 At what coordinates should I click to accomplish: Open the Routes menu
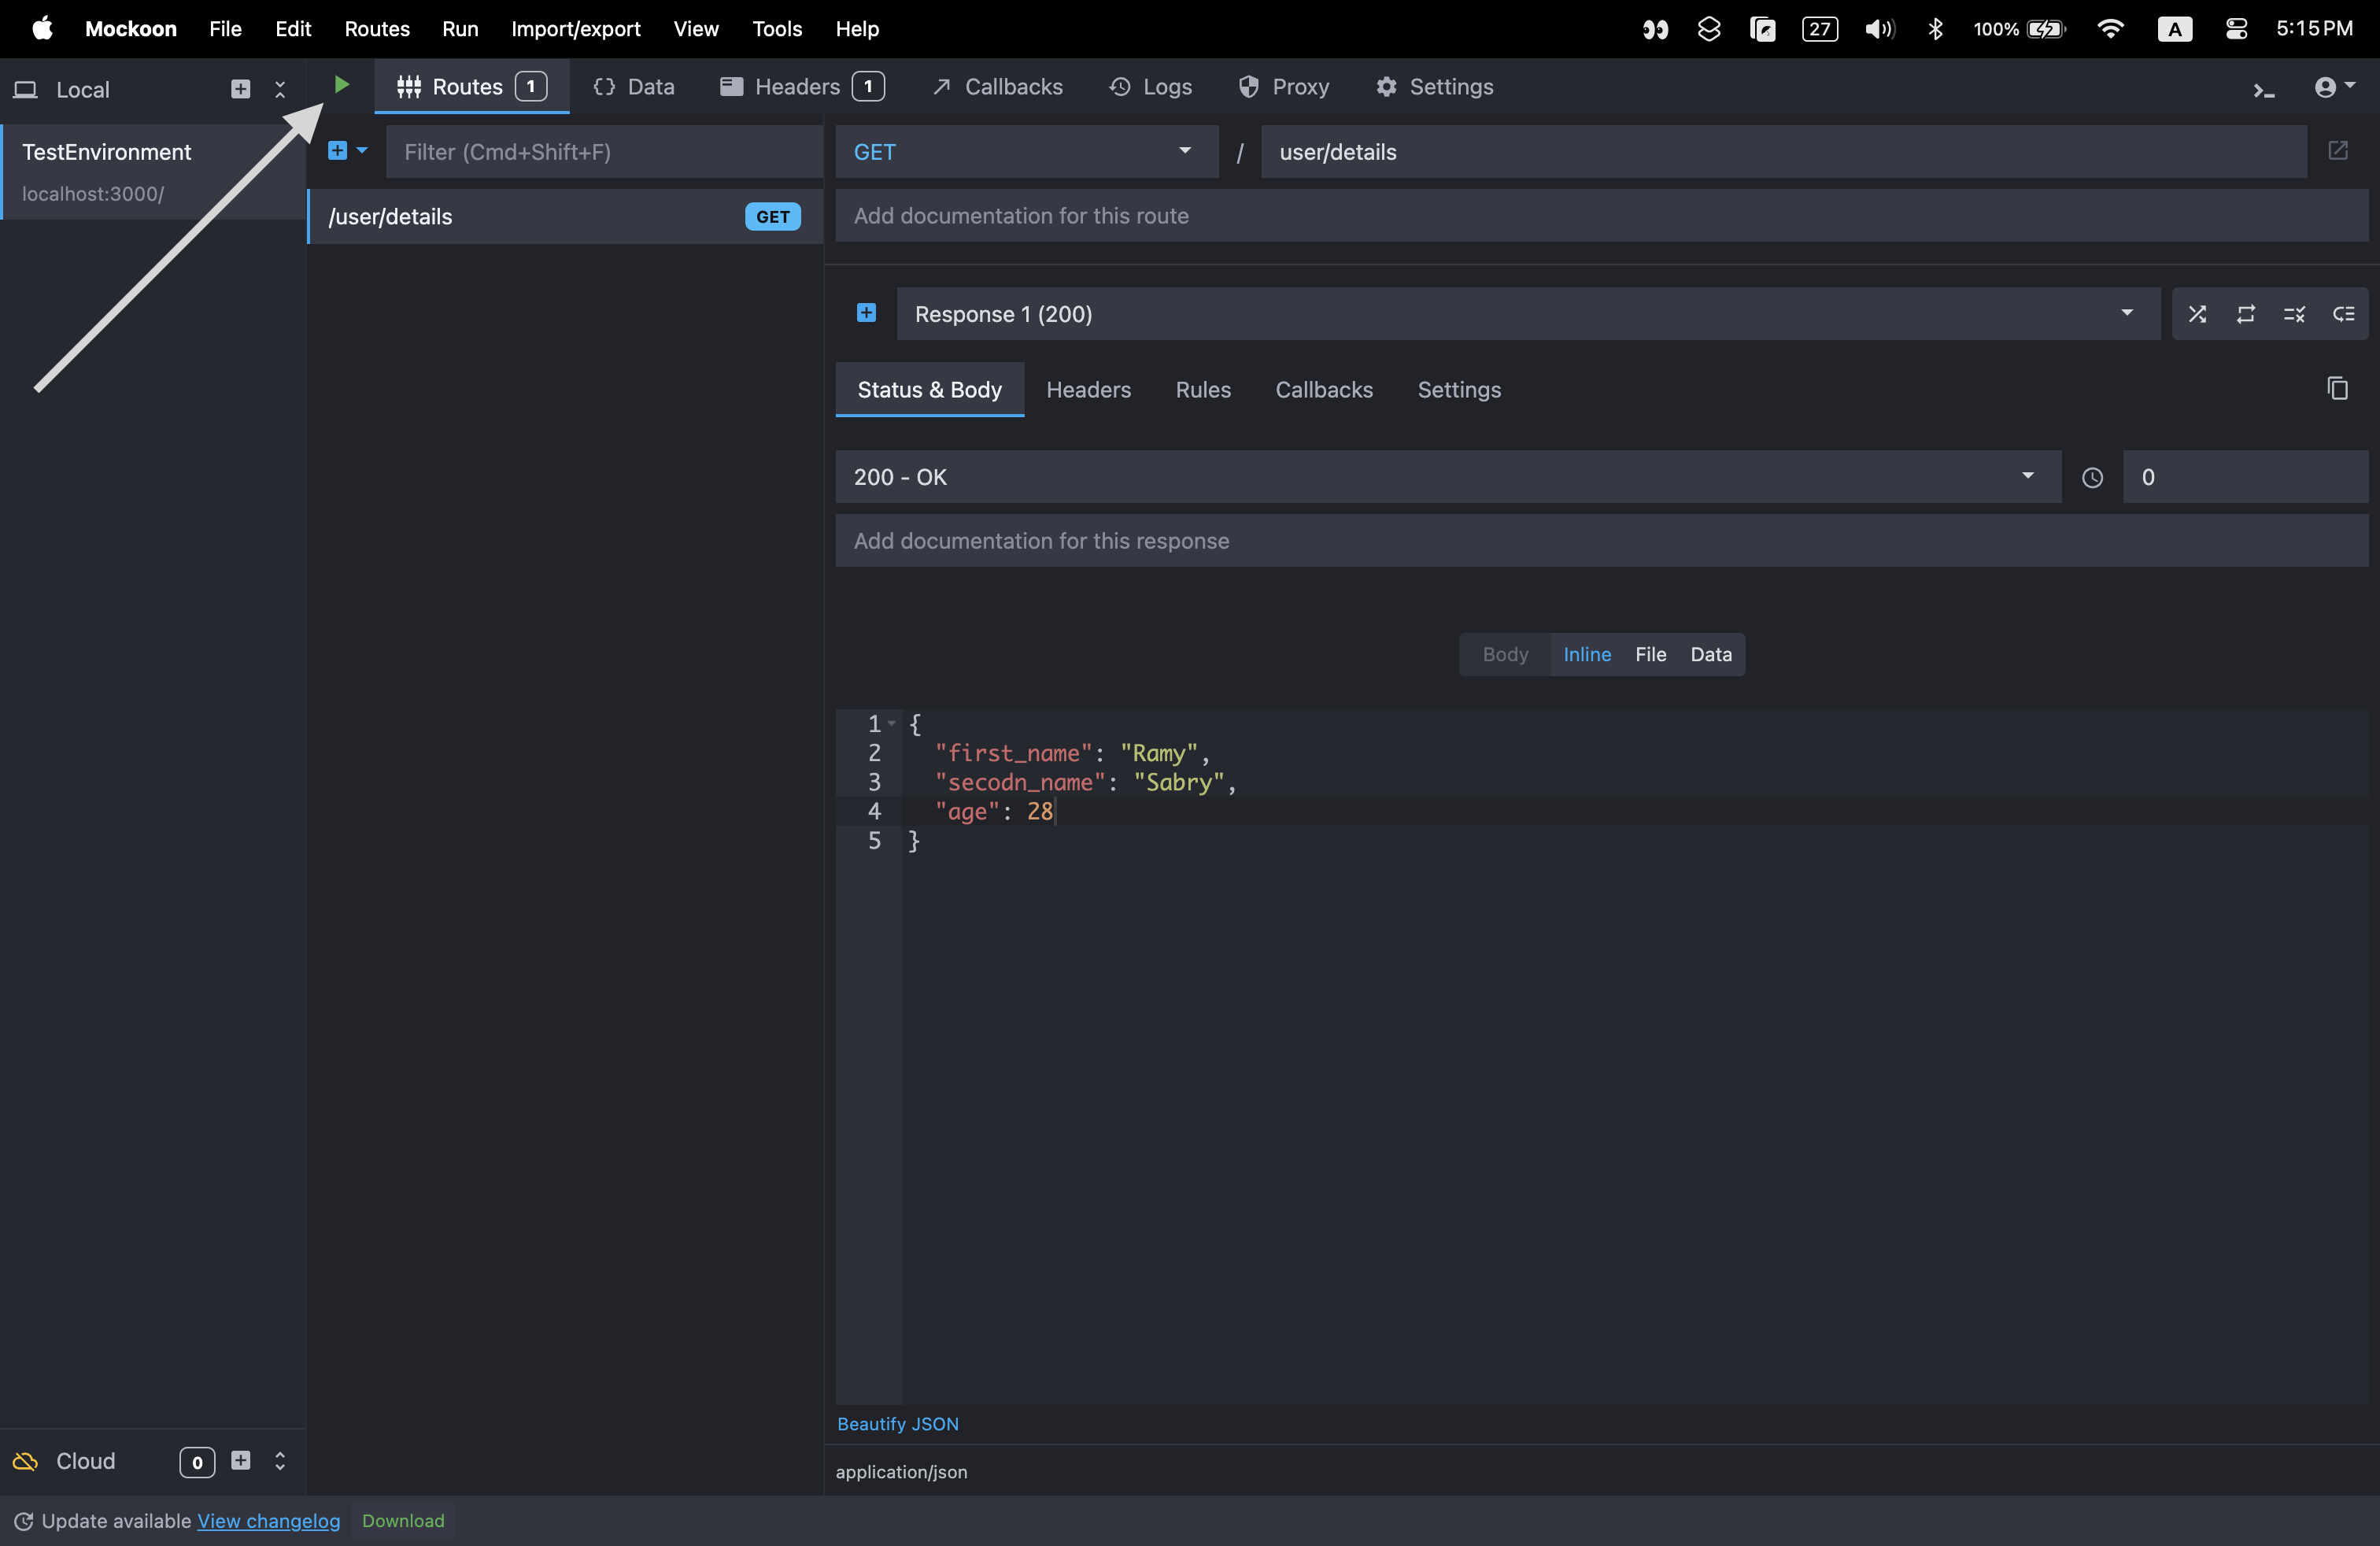377,29
